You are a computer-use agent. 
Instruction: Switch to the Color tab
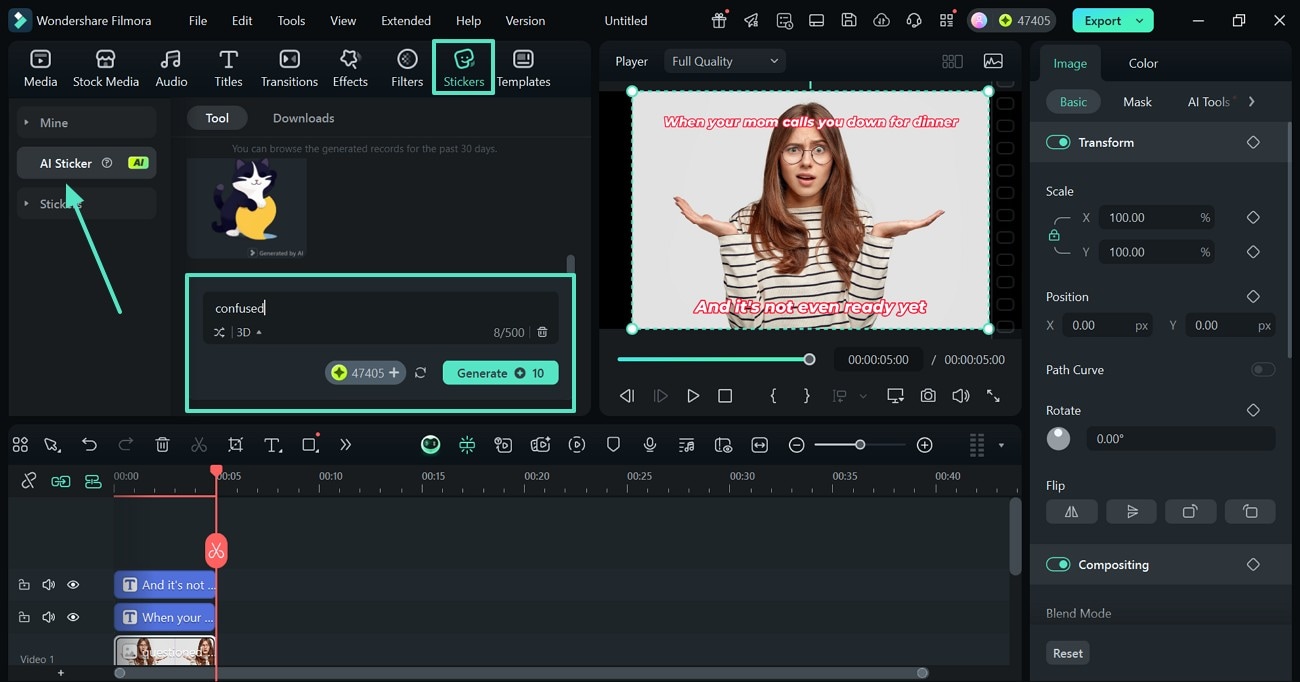click(x=1143, y=63)
